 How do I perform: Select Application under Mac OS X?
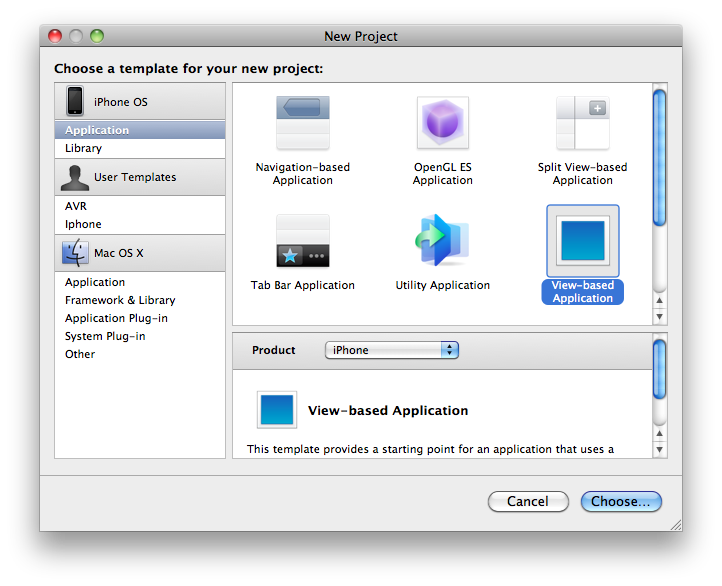[140, 282]
